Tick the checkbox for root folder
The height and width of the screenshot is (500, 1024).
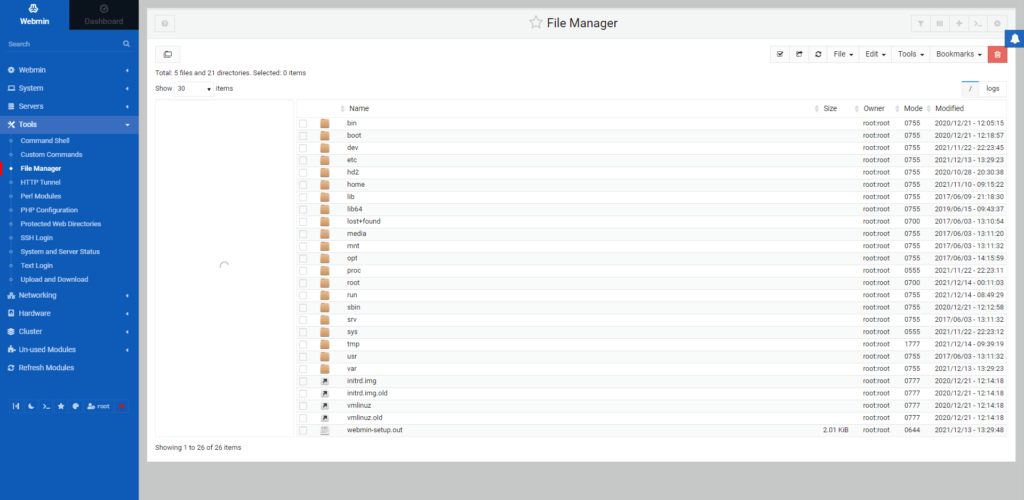303,283
